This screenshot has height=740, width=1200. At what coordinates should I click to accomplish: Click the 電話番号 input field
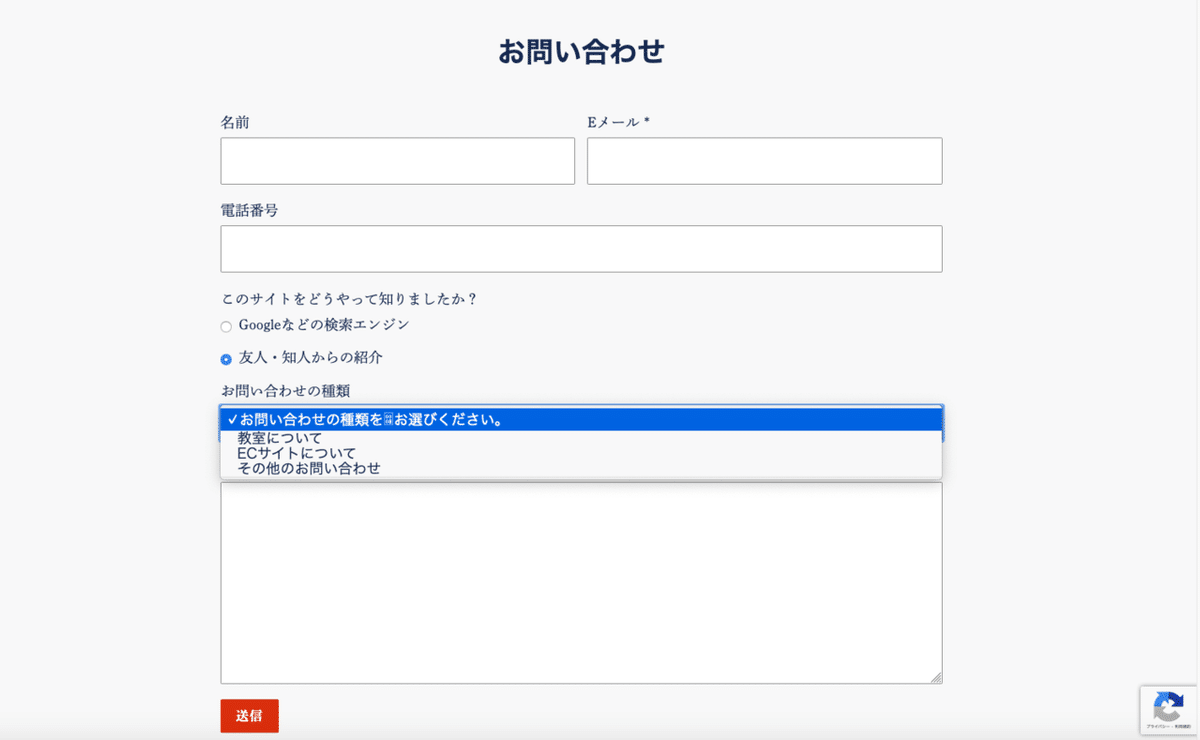pos(580,248)
